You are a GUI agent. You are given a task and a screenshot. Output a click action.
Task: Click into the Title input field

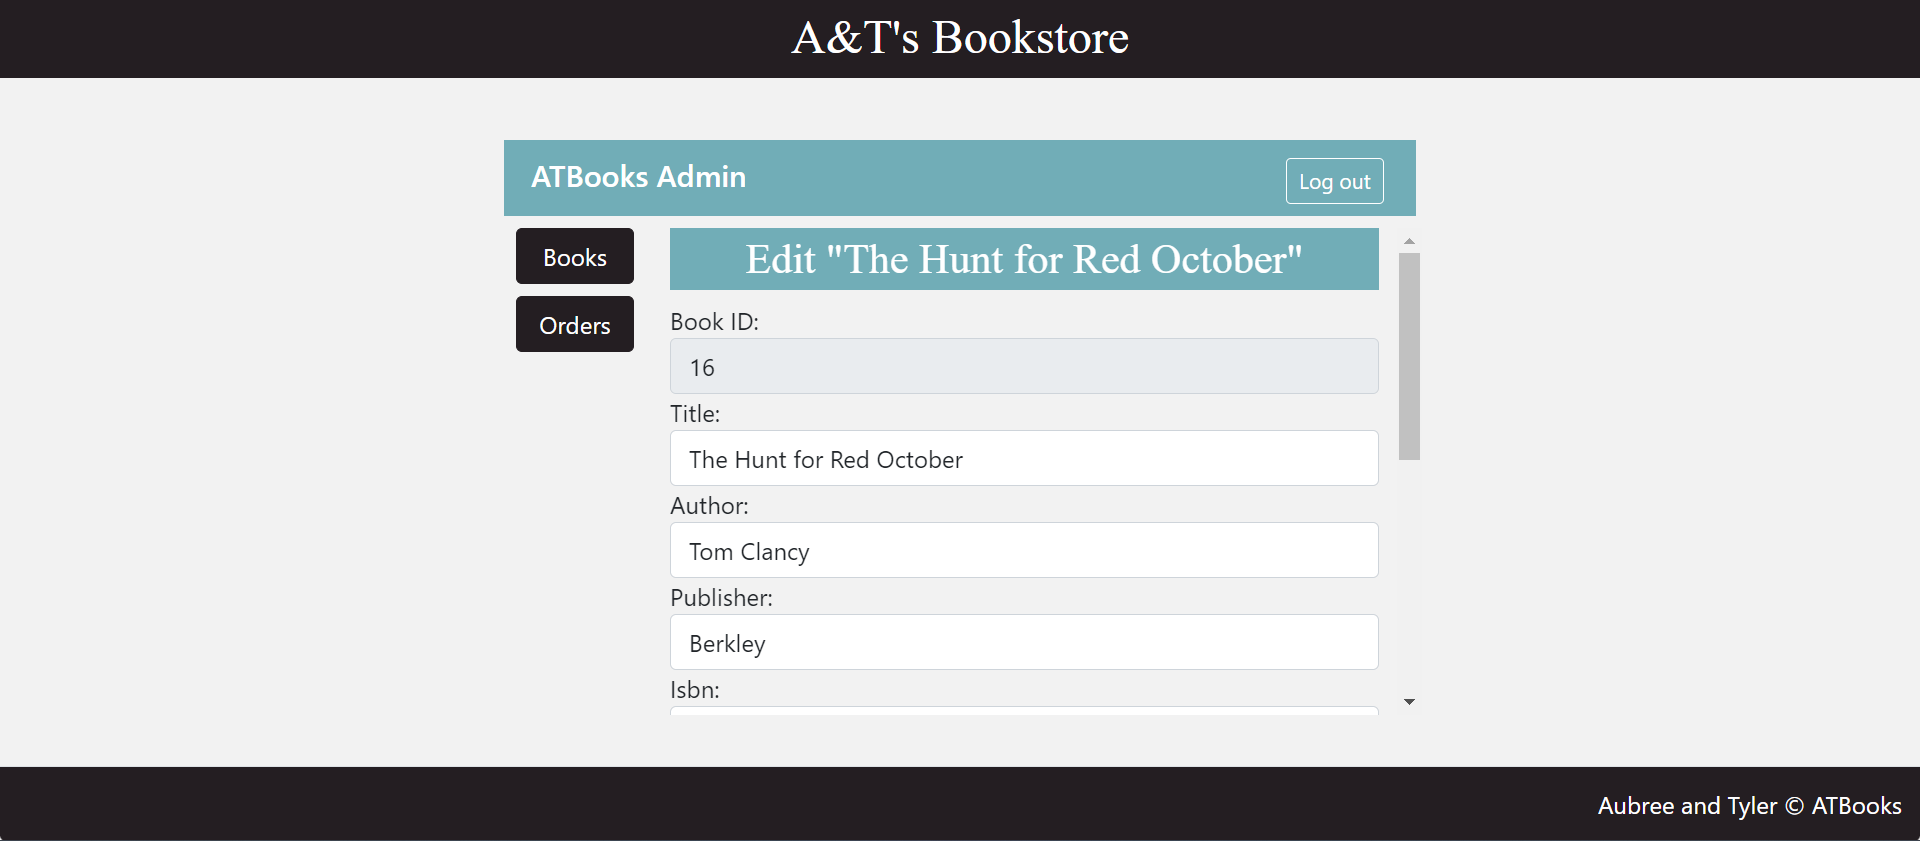click(x=1024, y=458)
